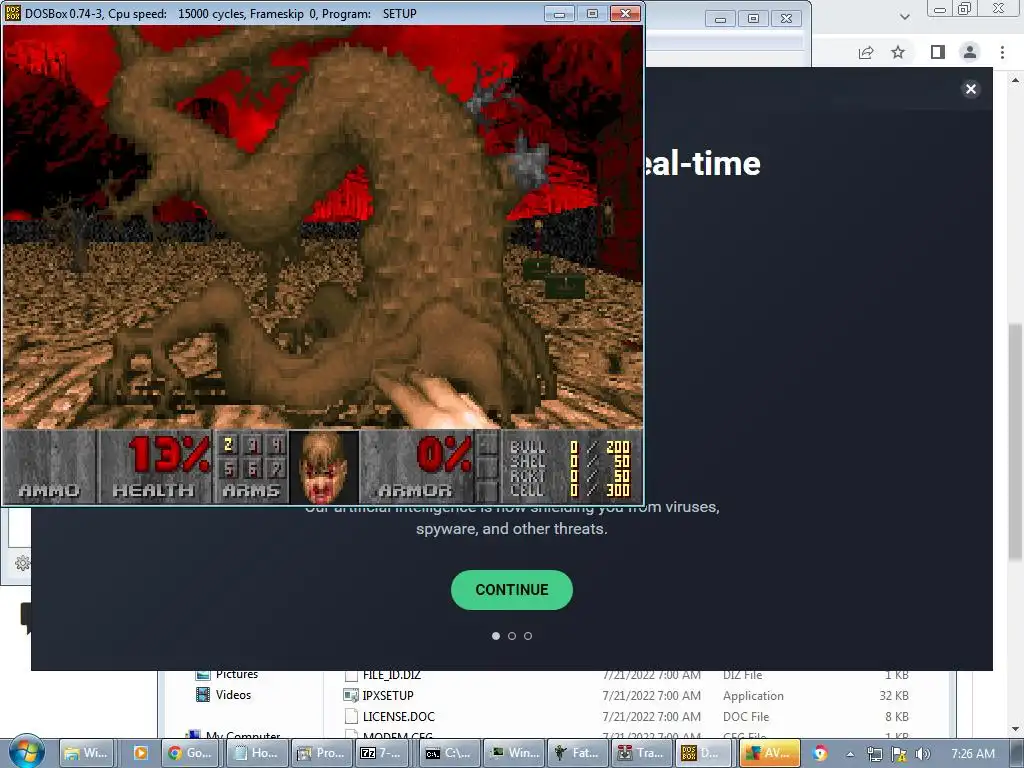Maximize the DOSBox window
The height and width of the screenshot is (768, 1024).
point(592,14)
